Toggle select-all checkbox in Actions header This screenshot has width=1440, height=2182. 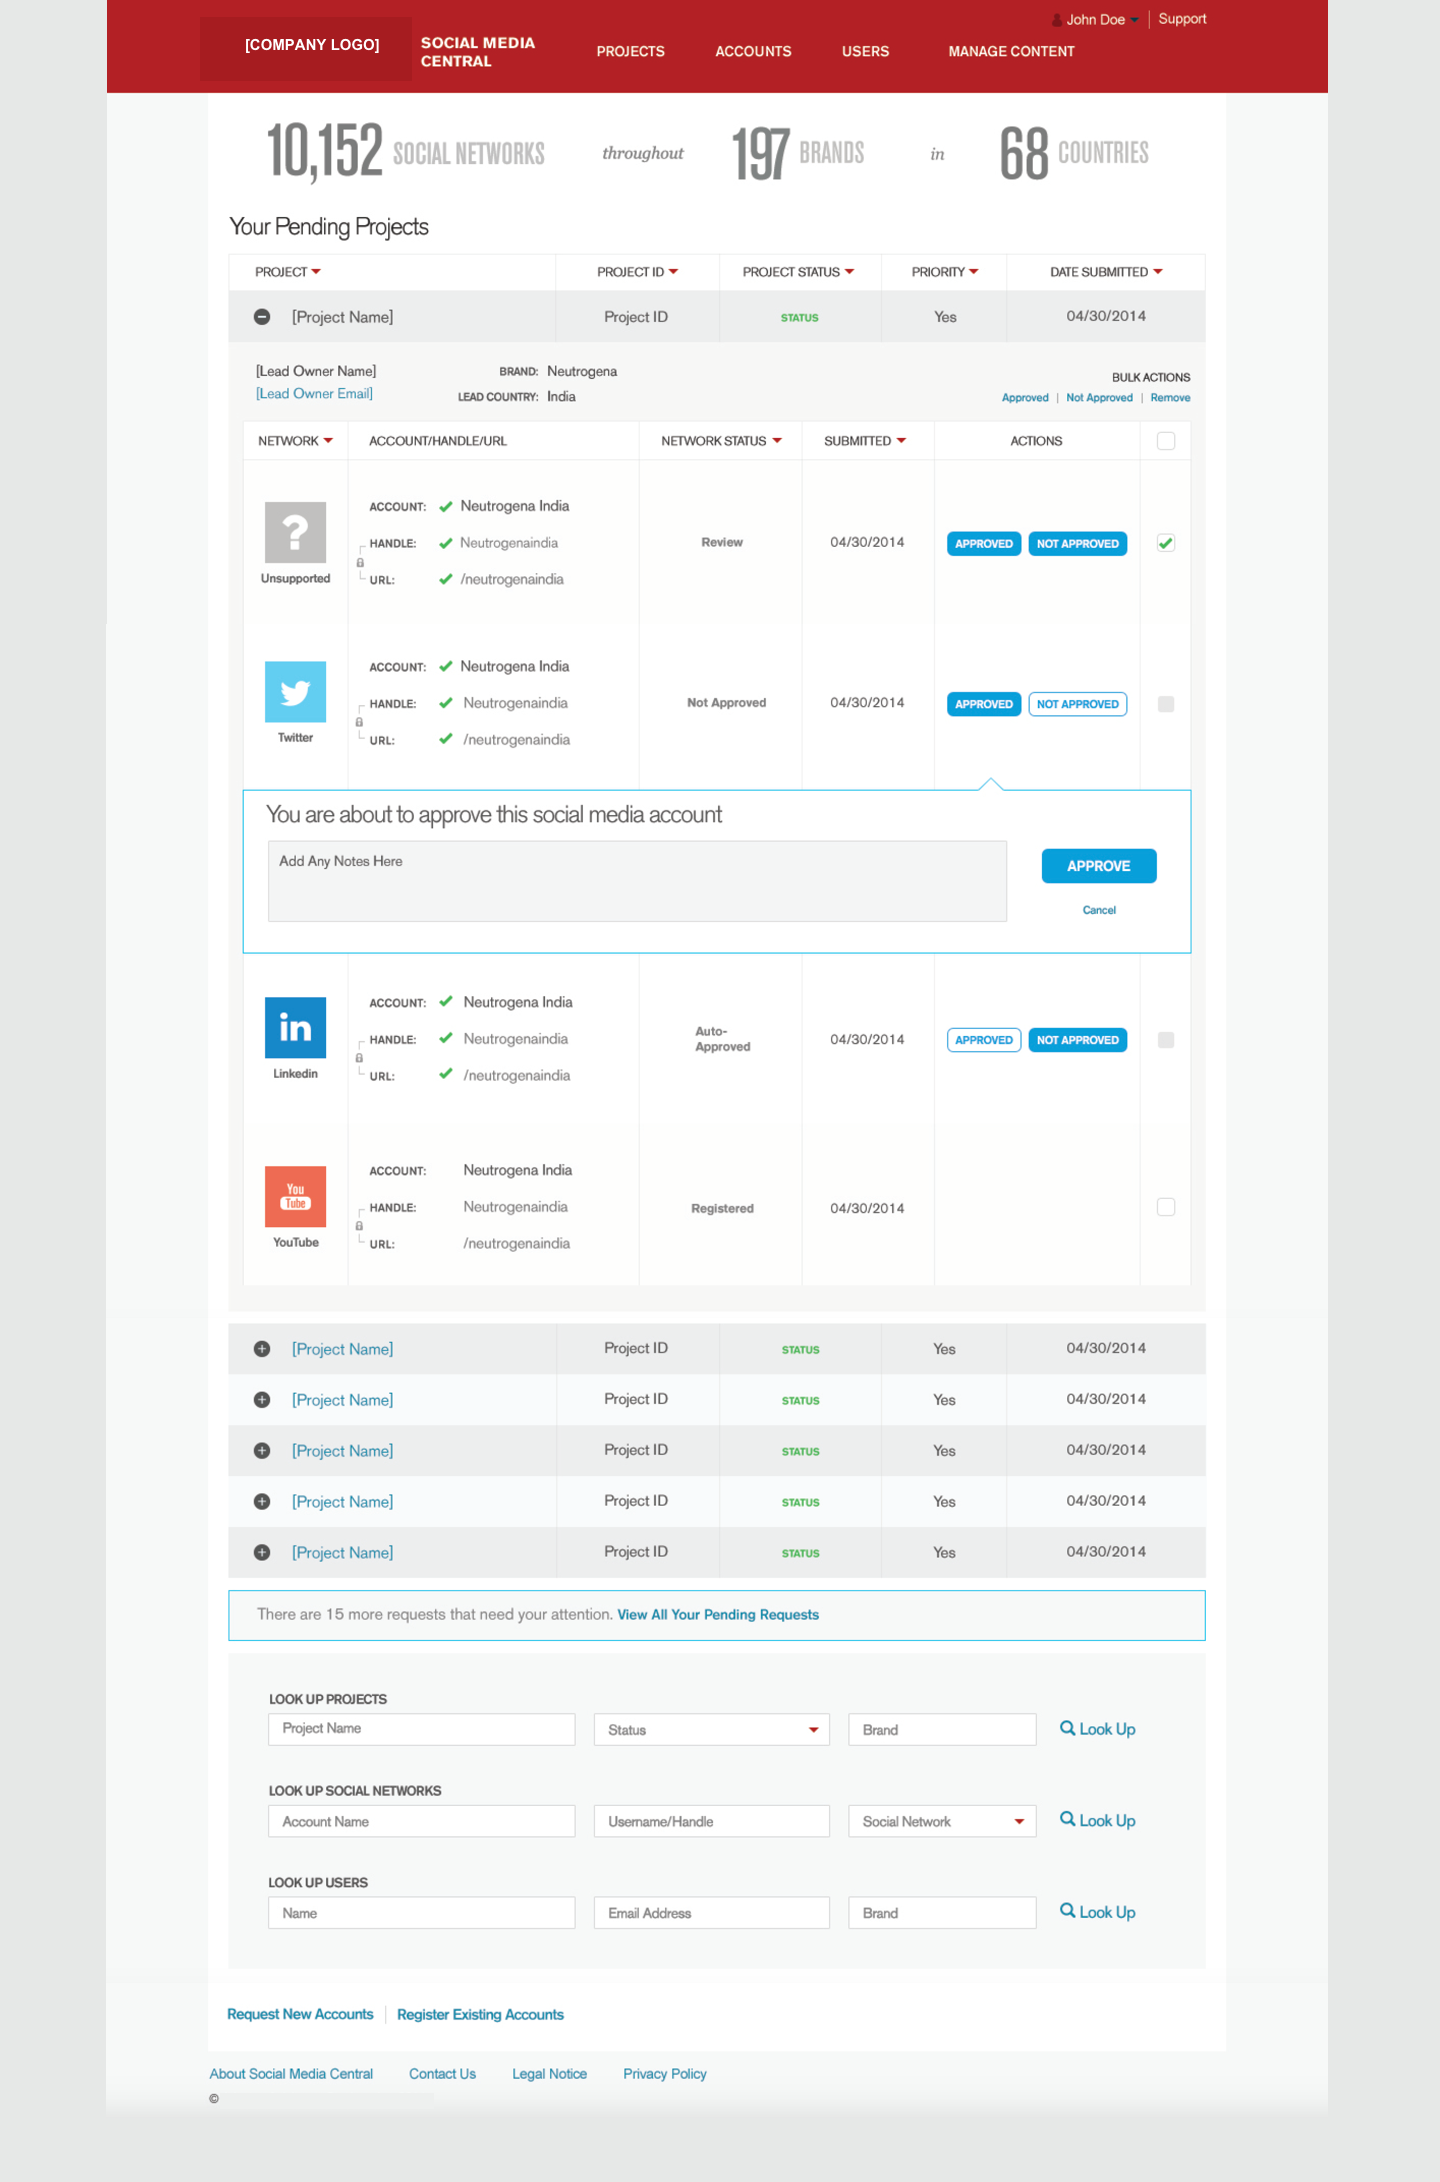(x=1166, y=441)
